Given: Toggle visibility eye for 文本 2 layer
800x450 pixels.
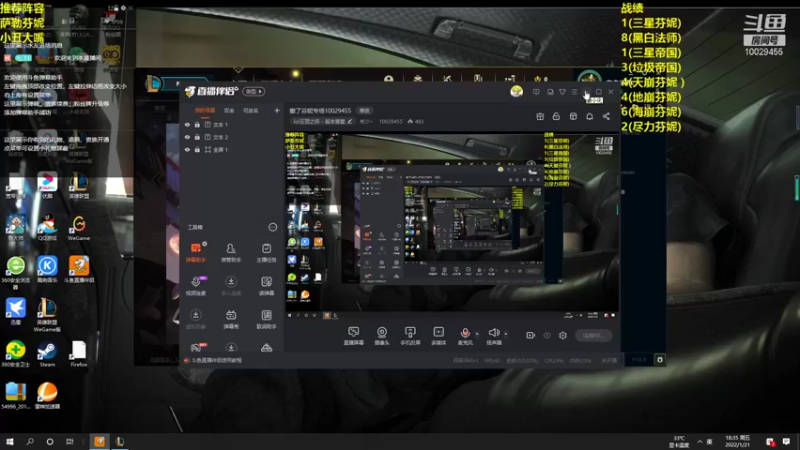Looking at the screenshot, I should (x=187, y=137).
